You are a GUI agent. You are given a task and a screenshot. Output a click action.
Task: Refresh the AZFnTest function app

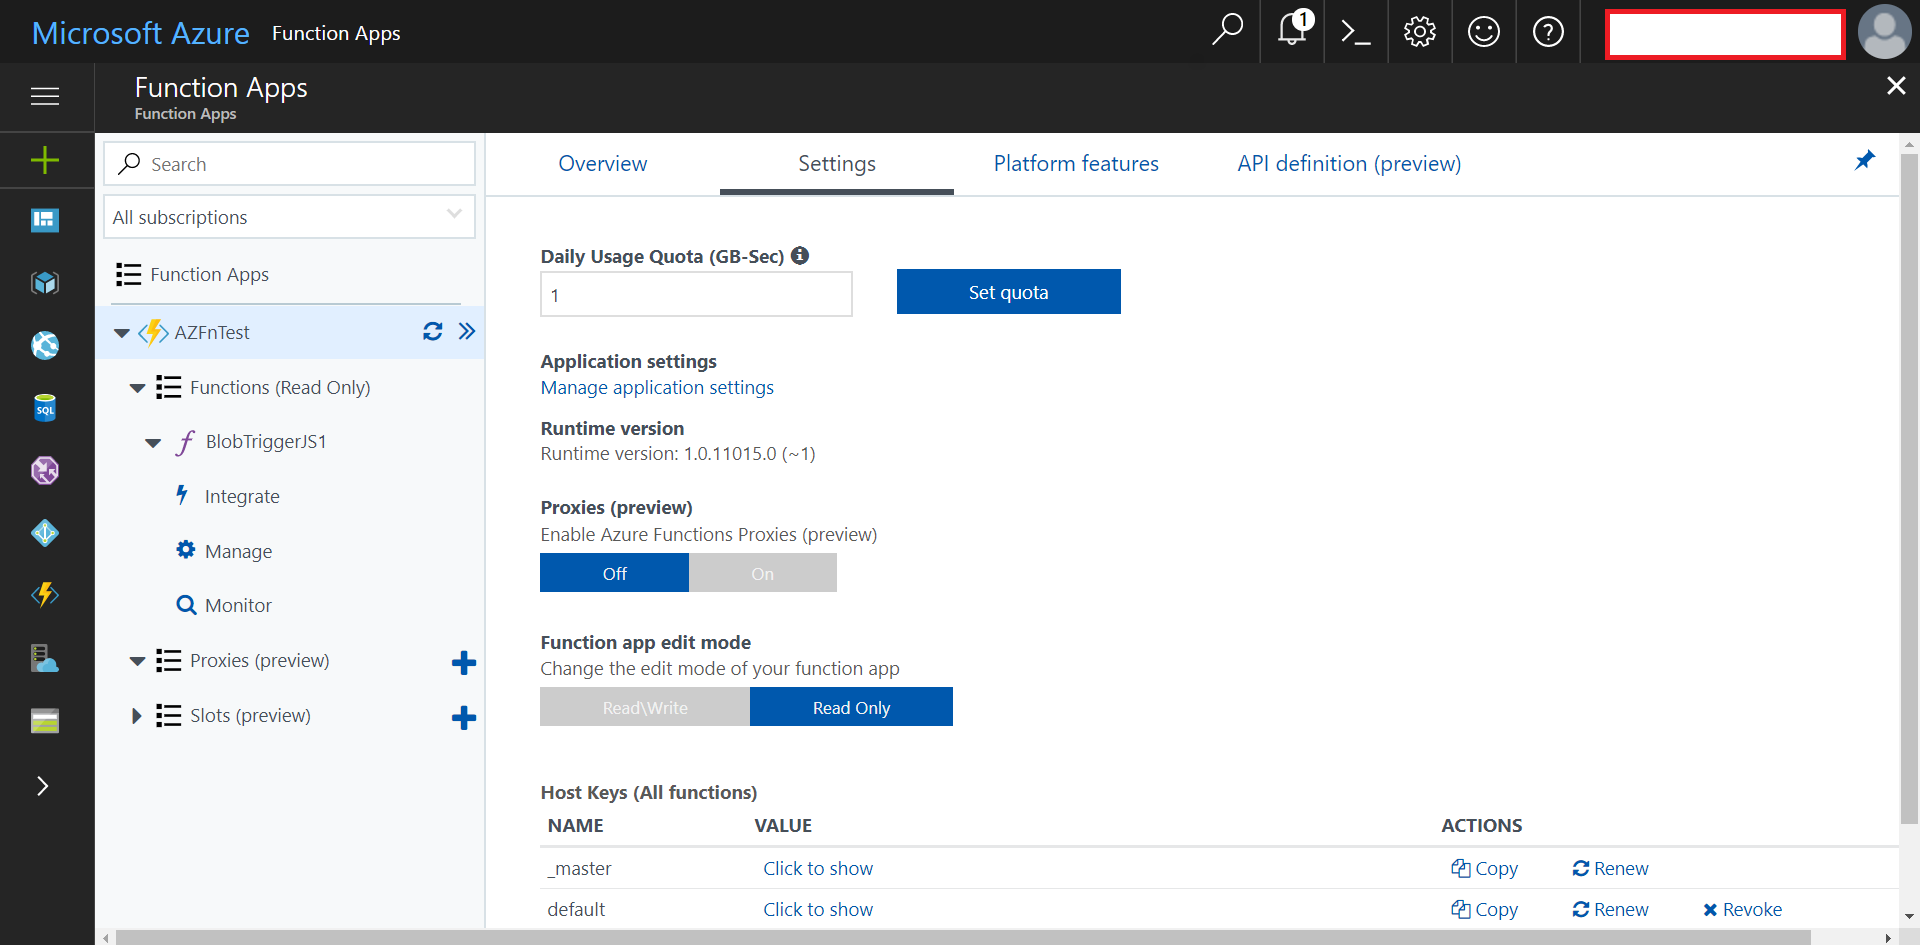[x=432, y=331]
